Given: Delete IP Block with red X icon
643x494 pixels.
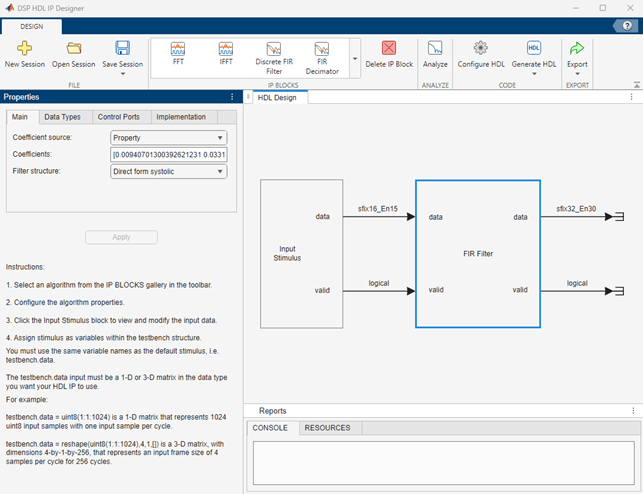Looking at the screenshot, I should tap(389, 48).
